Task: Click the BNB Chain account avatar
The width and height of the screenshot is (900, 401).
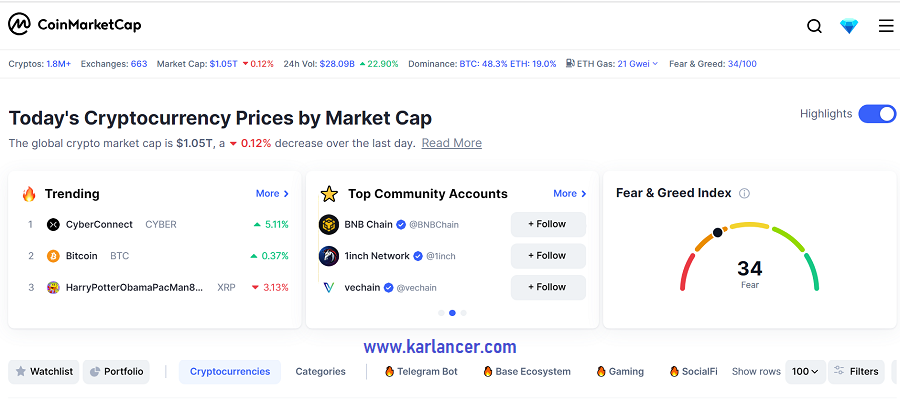Action: [329, 224]
